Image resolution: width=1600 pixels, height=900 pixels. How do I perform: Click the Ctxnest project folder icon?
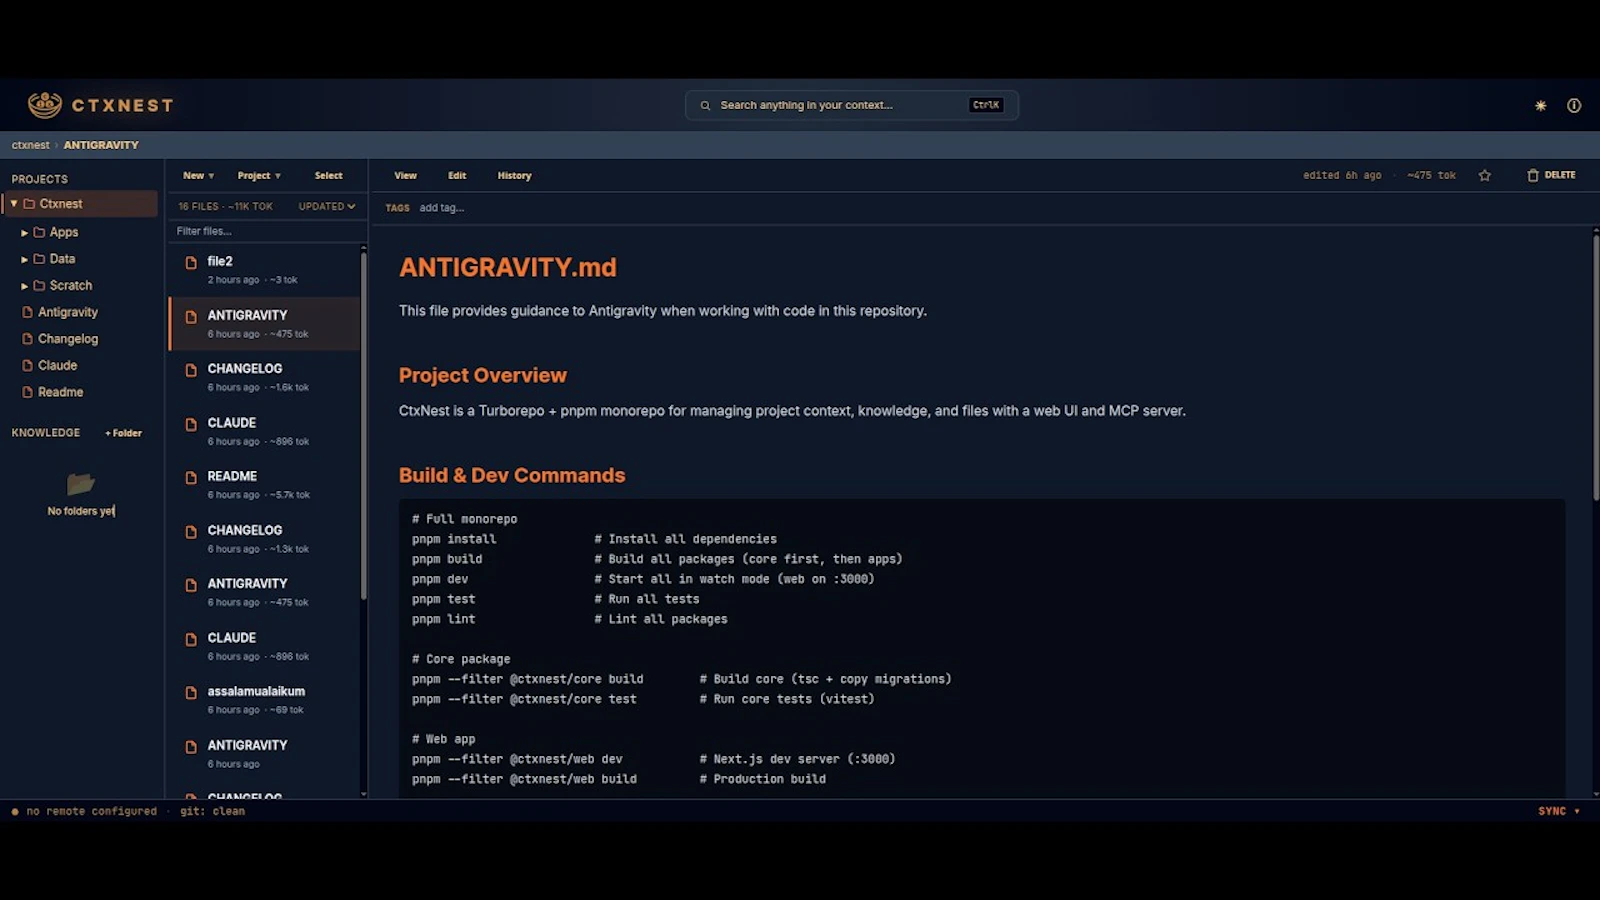tap(29, 204)
